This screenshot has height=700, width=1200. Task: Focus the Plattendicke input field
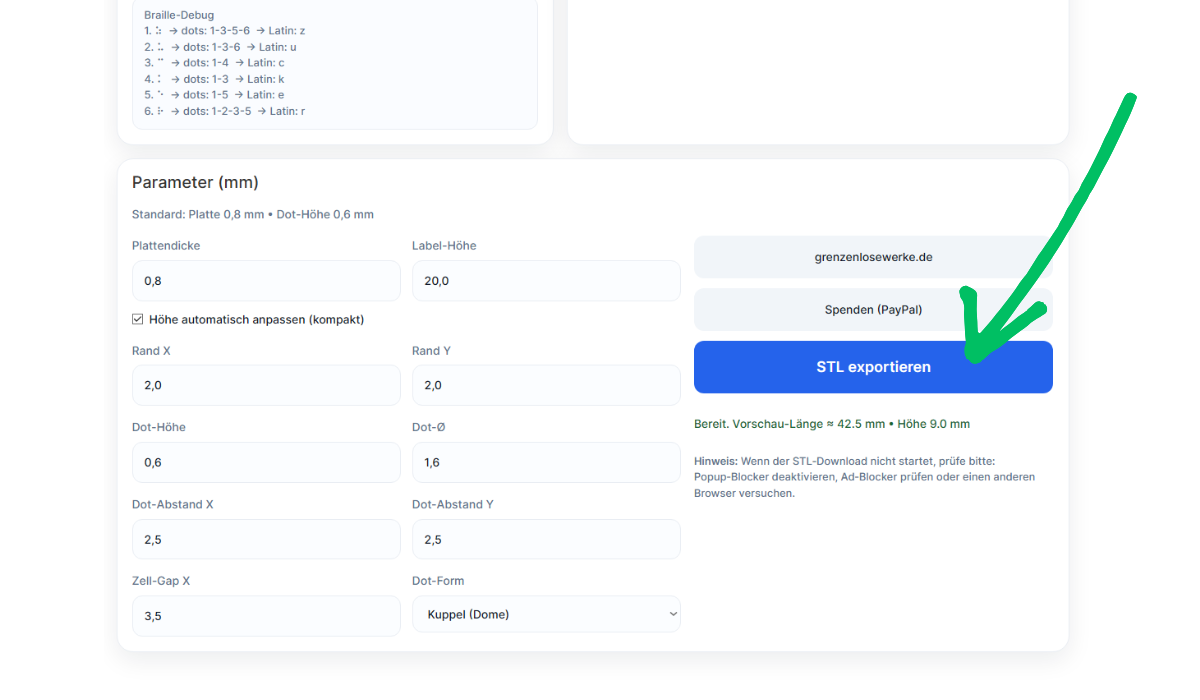(x=266, y=282)
